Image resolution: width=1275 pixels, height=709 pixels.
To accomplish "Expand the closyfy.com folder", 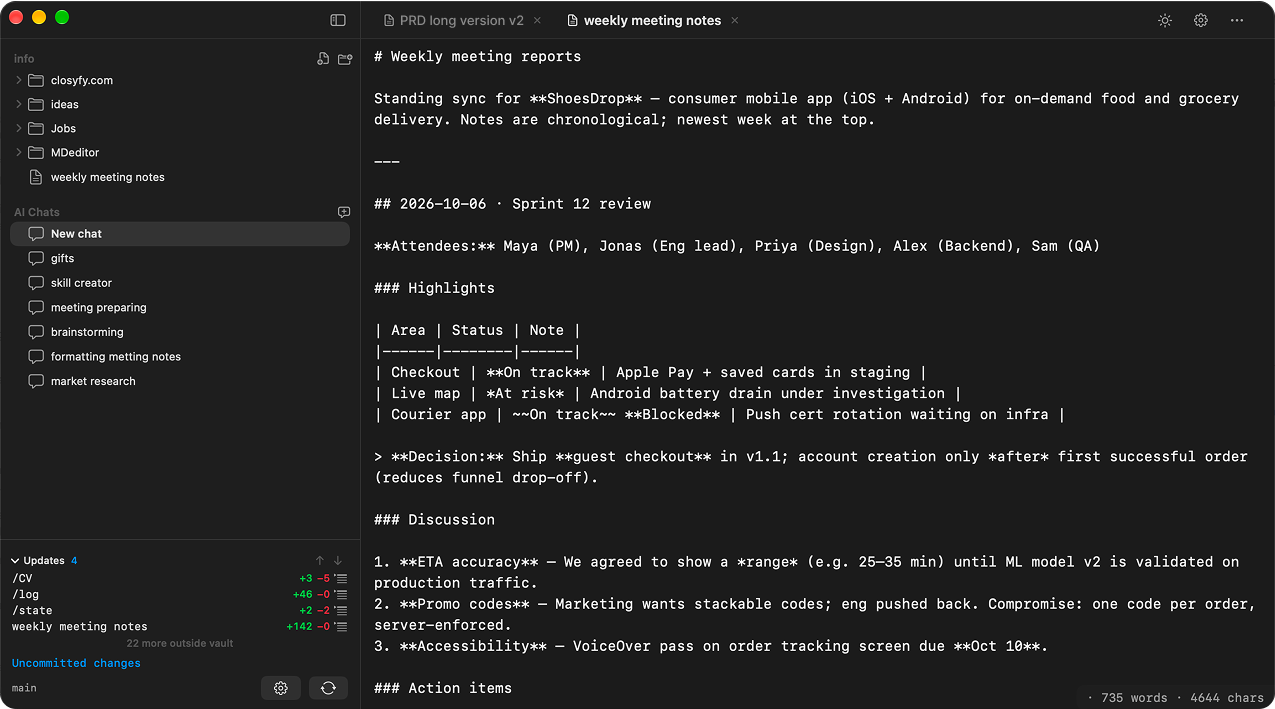I will [x=19, y=80].
